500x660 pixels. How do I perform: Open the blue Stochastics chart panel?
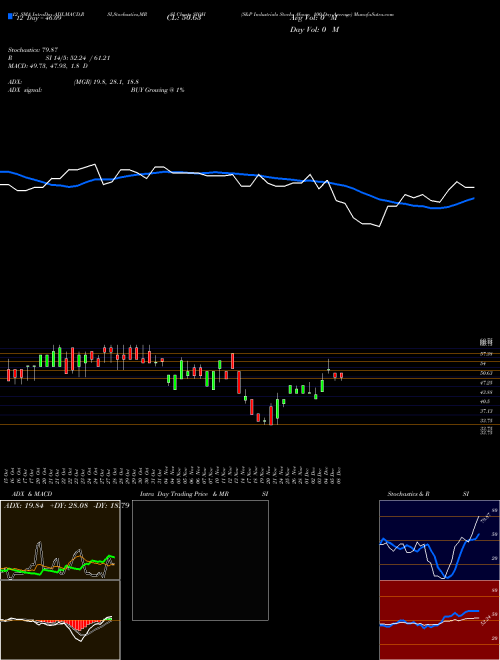[439, 540]
